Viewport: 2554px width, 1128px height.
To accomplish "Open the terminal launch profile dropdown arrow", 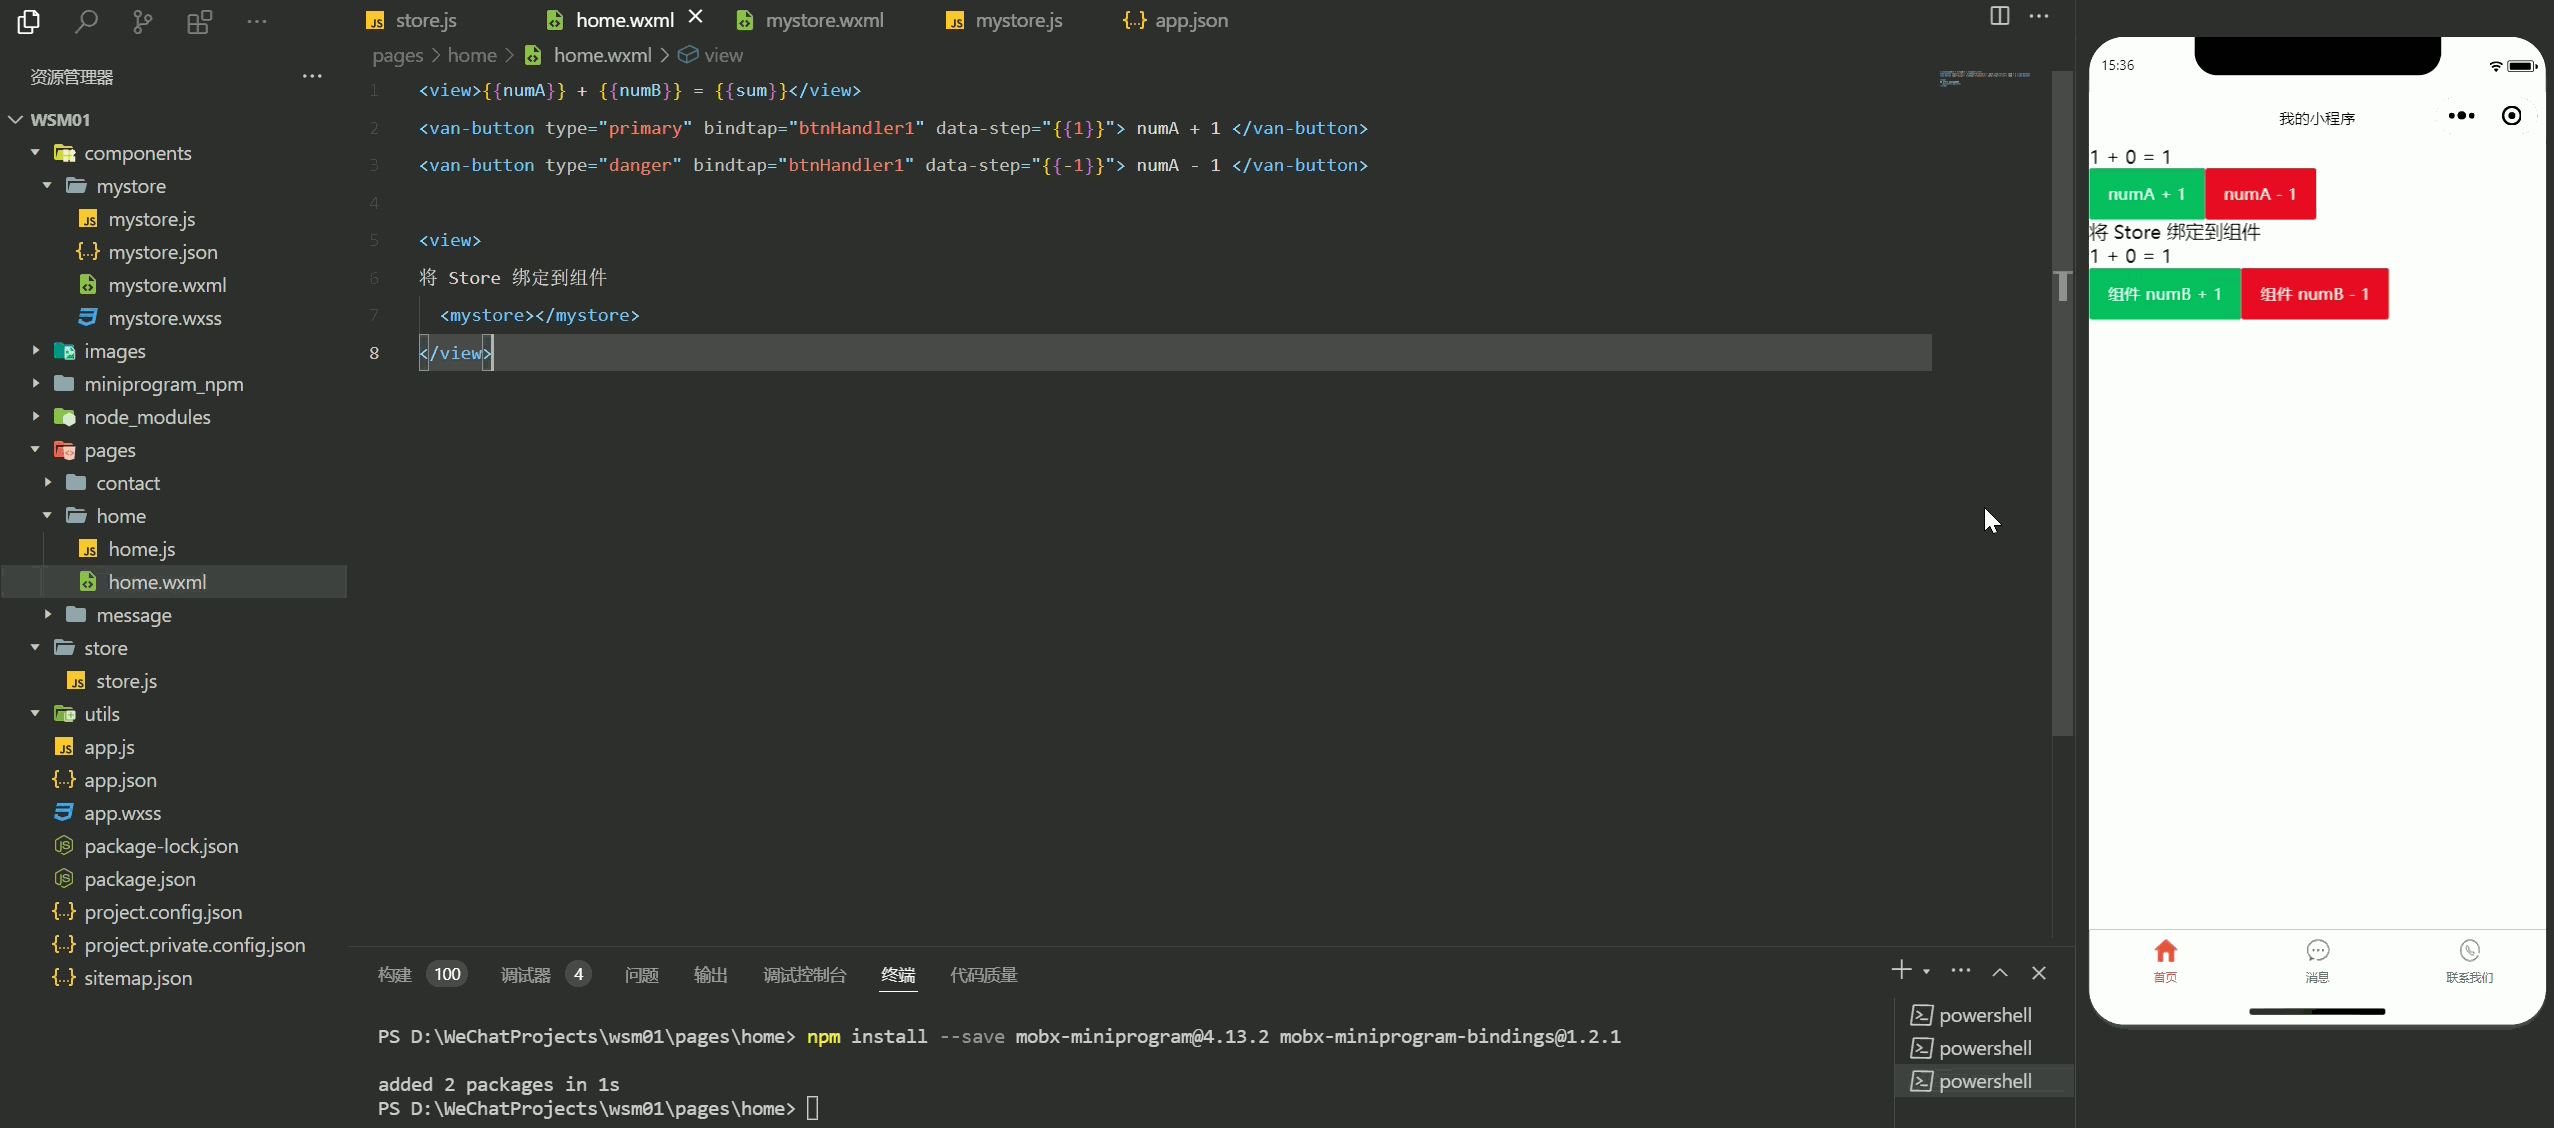I will click(1926, 972).
